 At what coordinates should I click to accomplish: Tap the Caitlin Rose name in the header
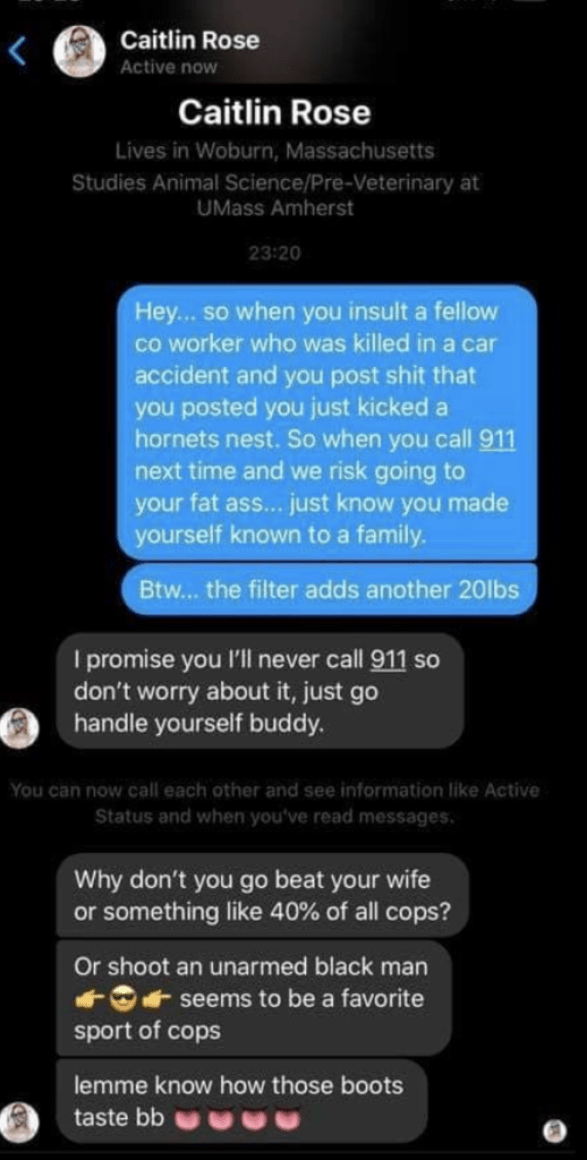(x=190, y=41)
